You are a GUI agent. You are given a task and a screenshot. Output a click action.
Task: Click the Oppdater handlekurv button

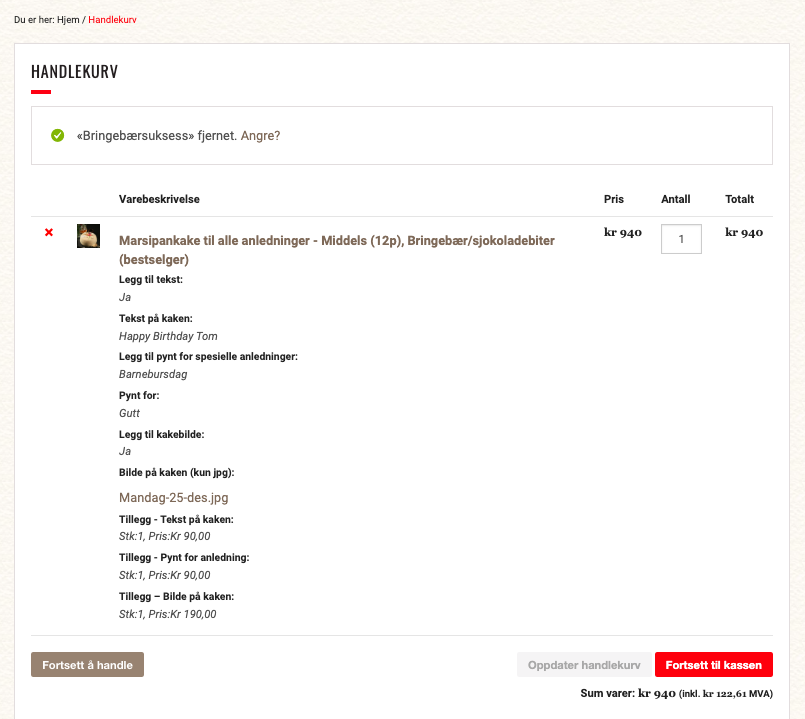click(583, 665)
